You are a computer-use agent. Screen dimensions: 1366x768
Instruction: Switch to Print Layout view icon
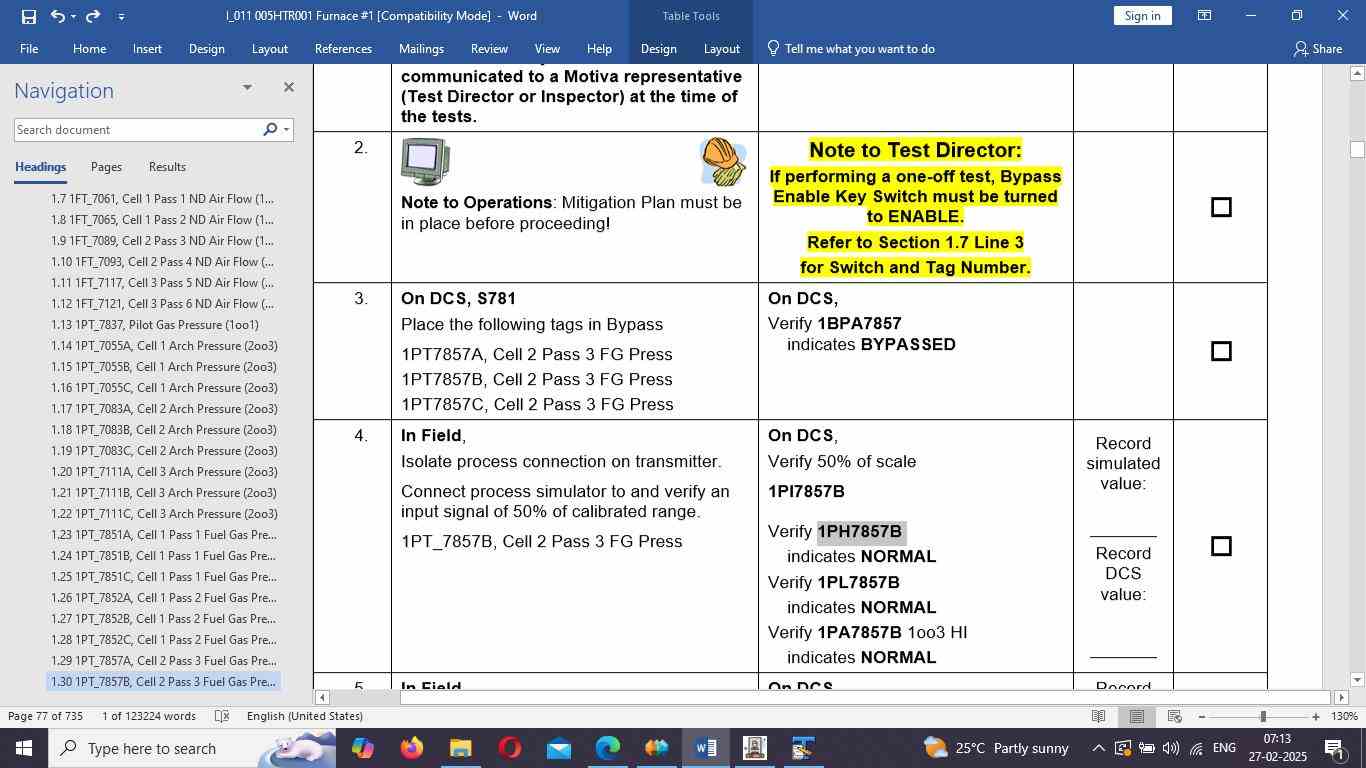[x=1137, y=716]
